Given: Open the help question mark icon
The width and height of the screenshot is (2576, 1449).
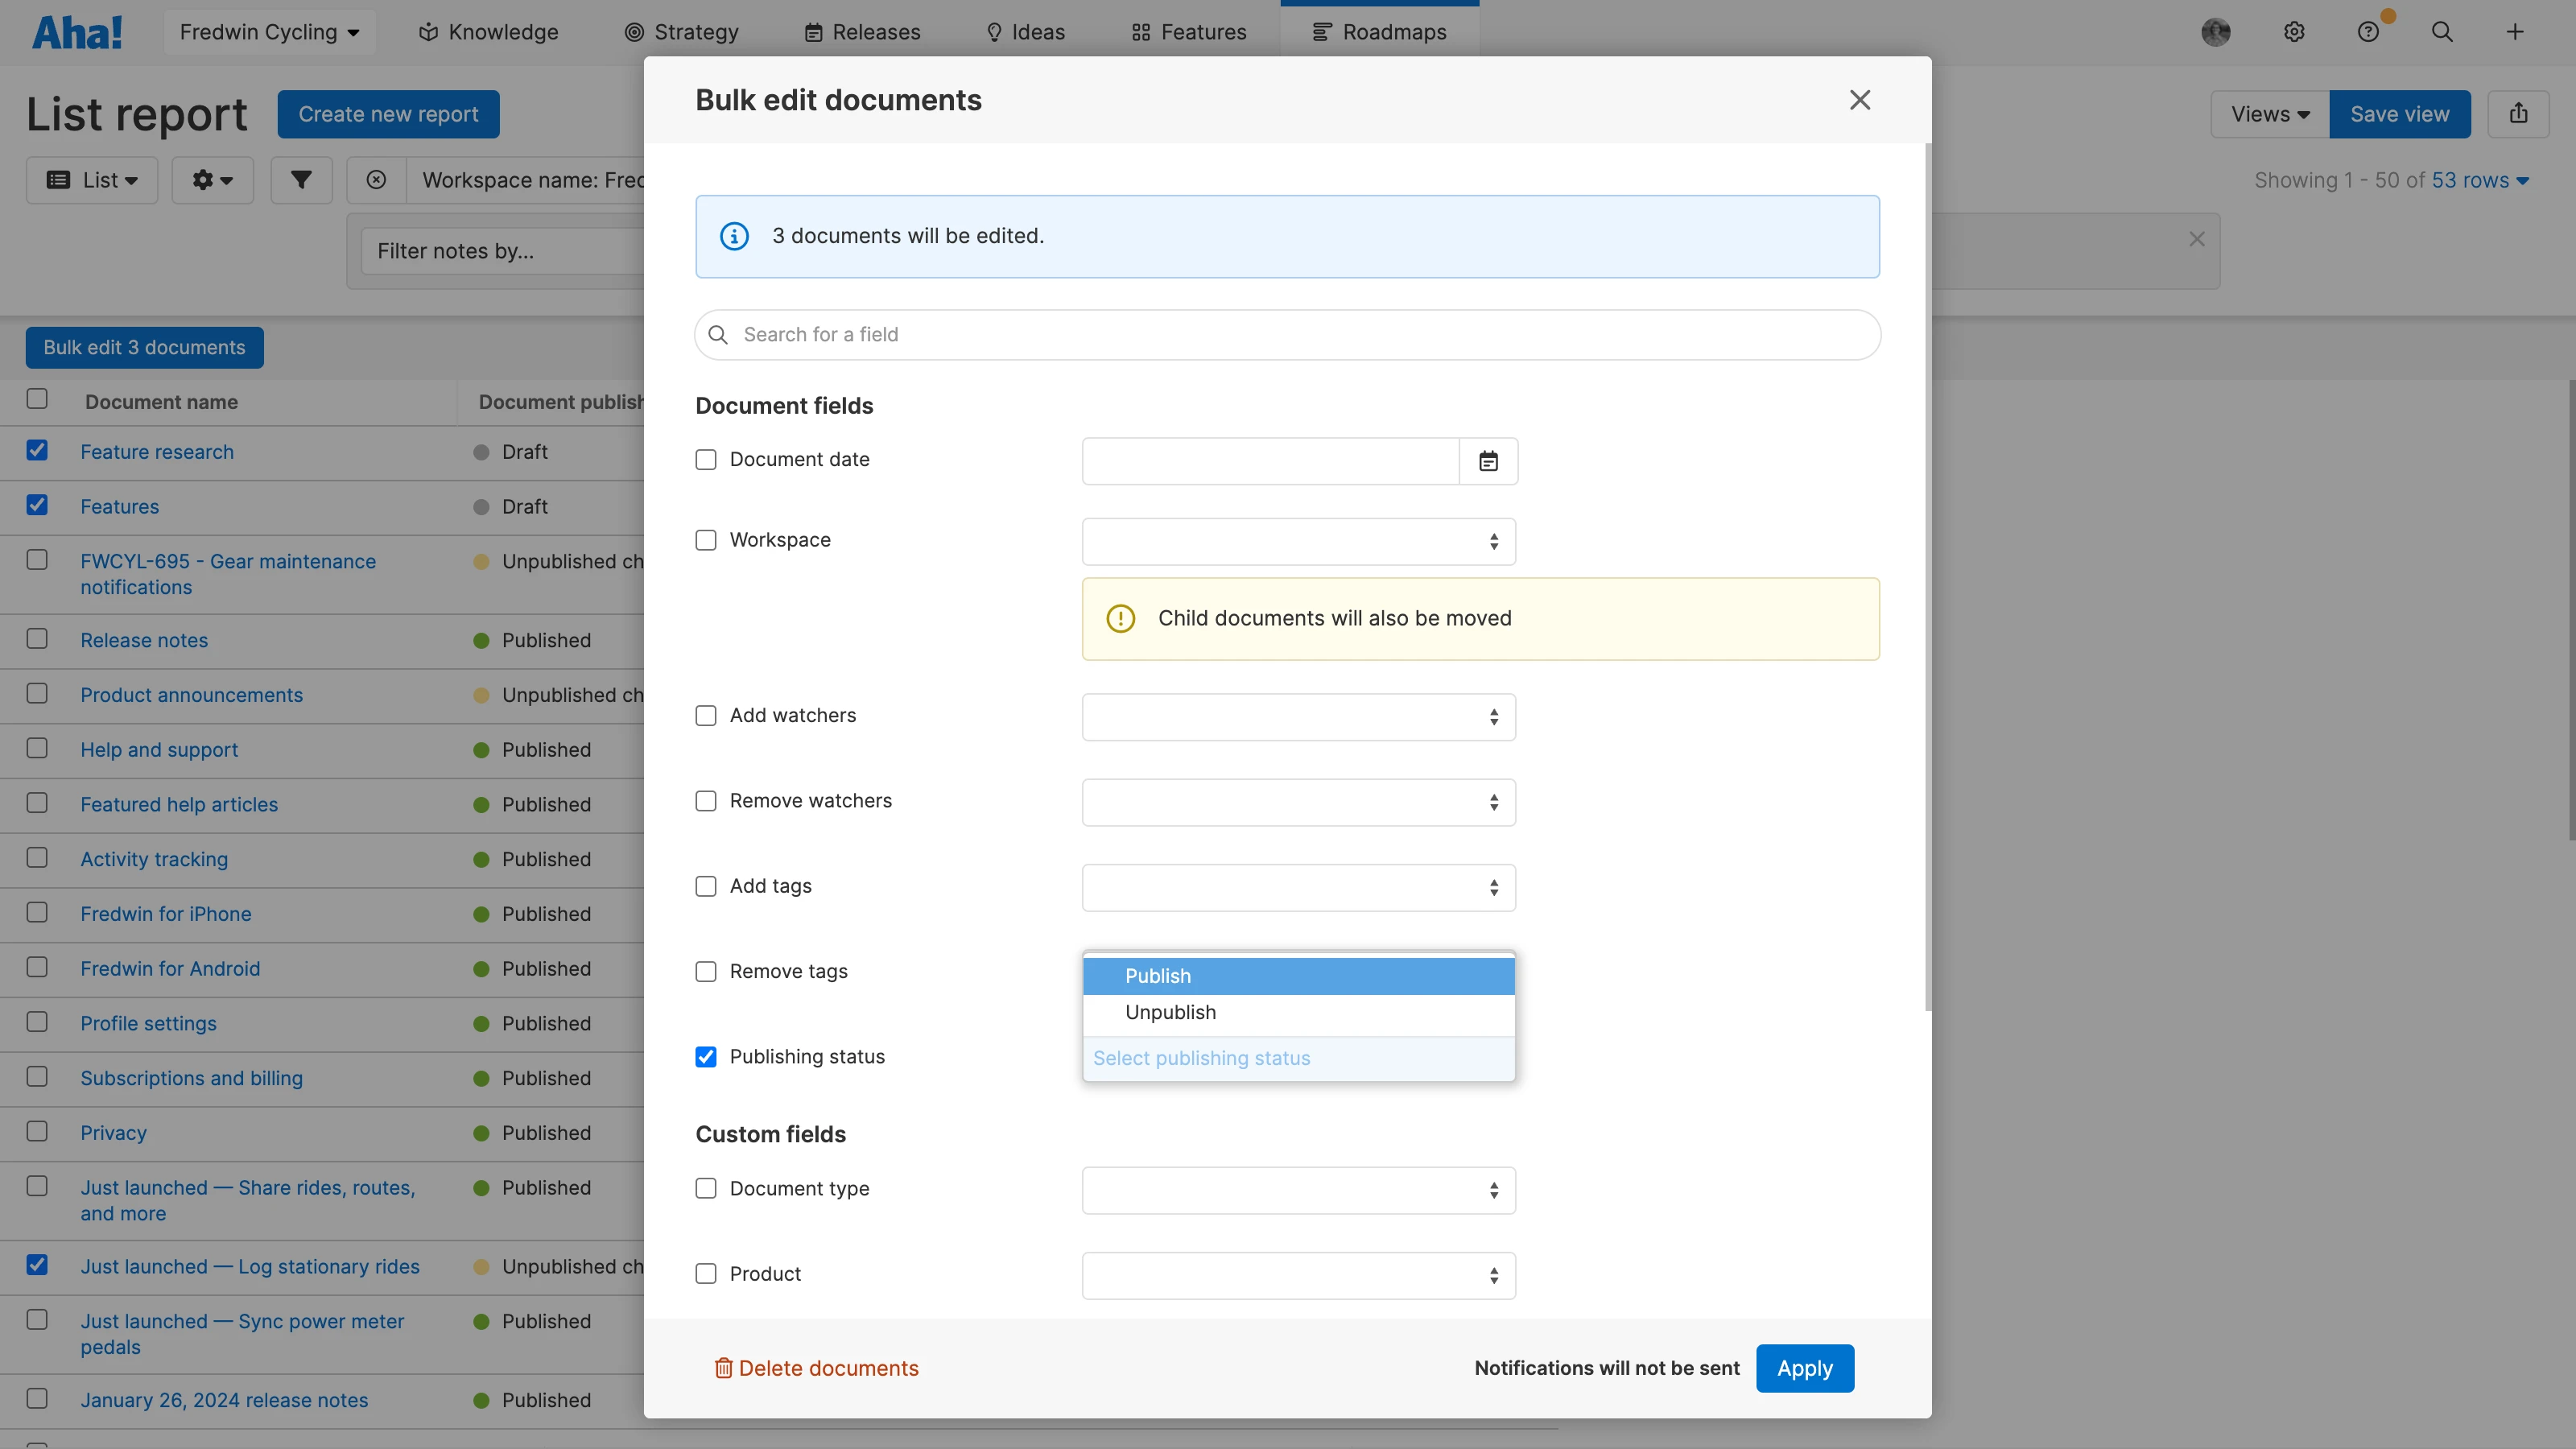Looking at the screenshot, I should coord(2368,32).
